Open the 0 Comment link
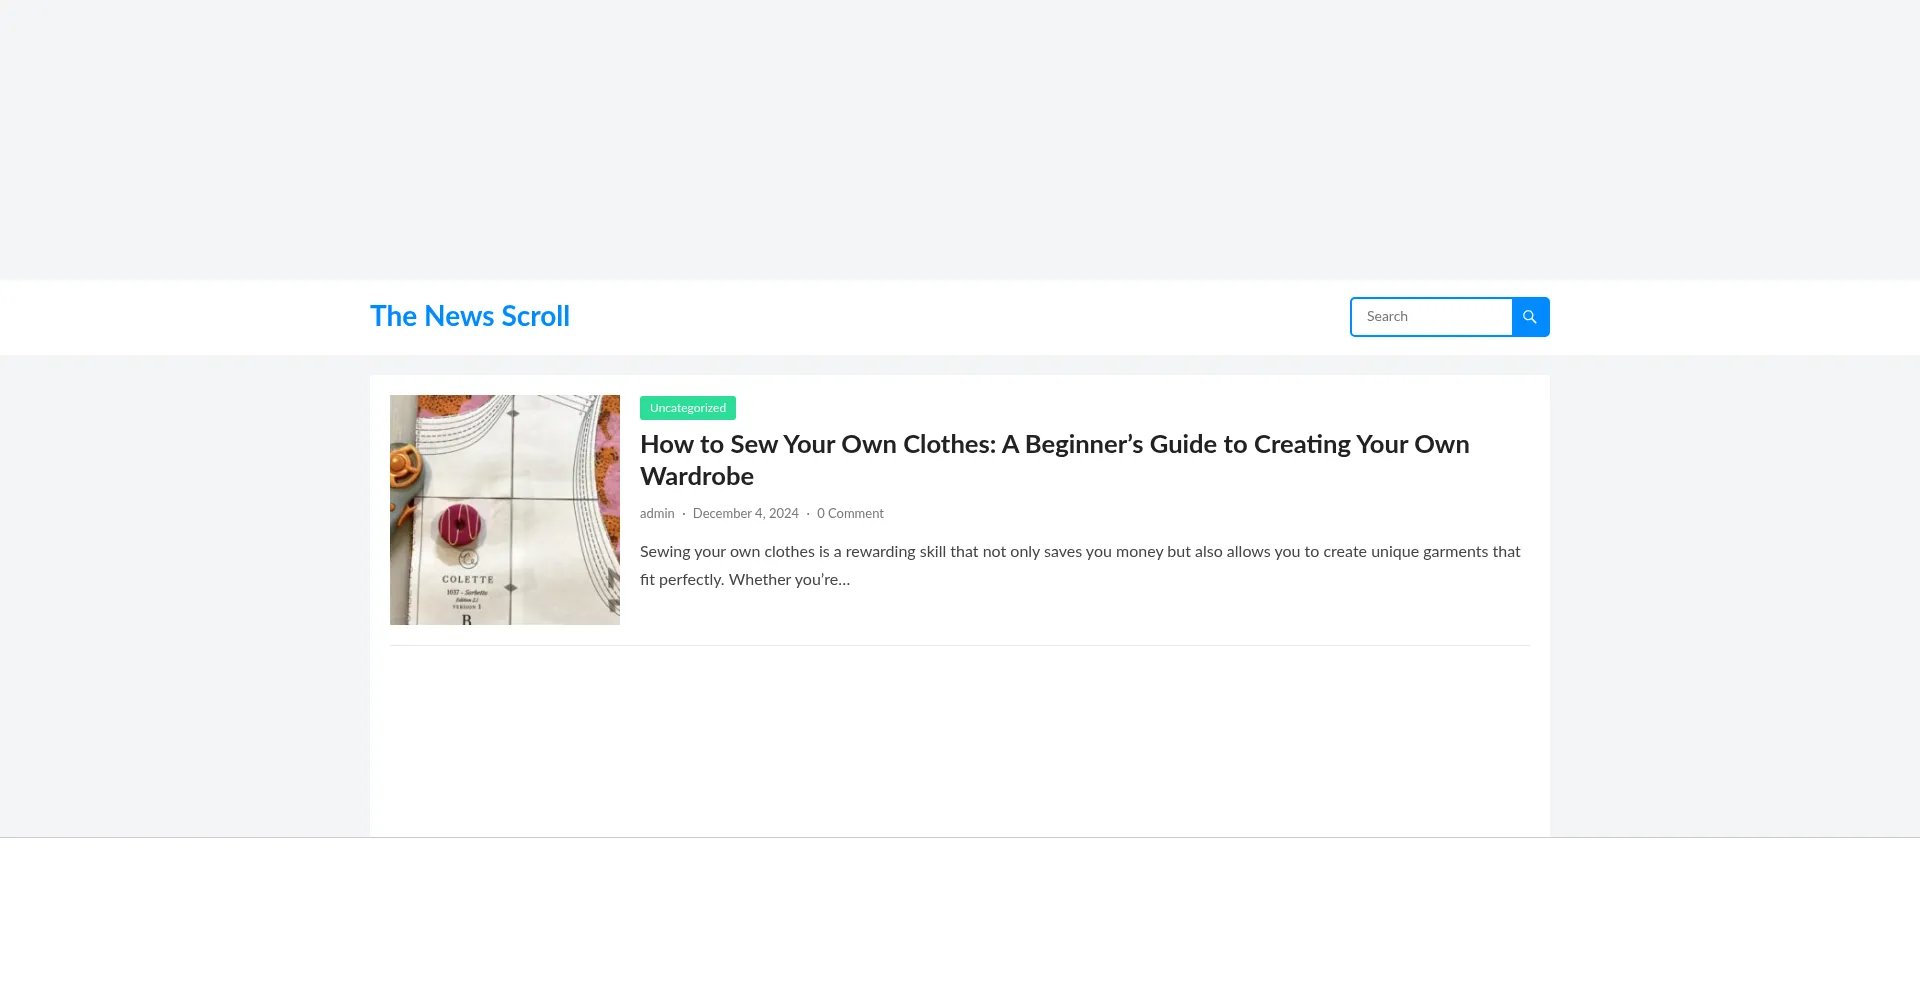This screenshot has width=1920, height=993. [x=850, y=514]
